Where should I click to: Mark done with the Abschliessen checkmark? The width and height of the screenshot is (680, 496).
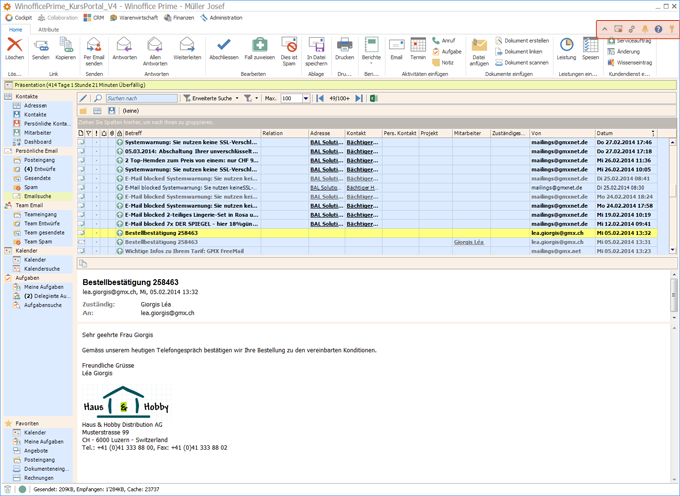224,45
